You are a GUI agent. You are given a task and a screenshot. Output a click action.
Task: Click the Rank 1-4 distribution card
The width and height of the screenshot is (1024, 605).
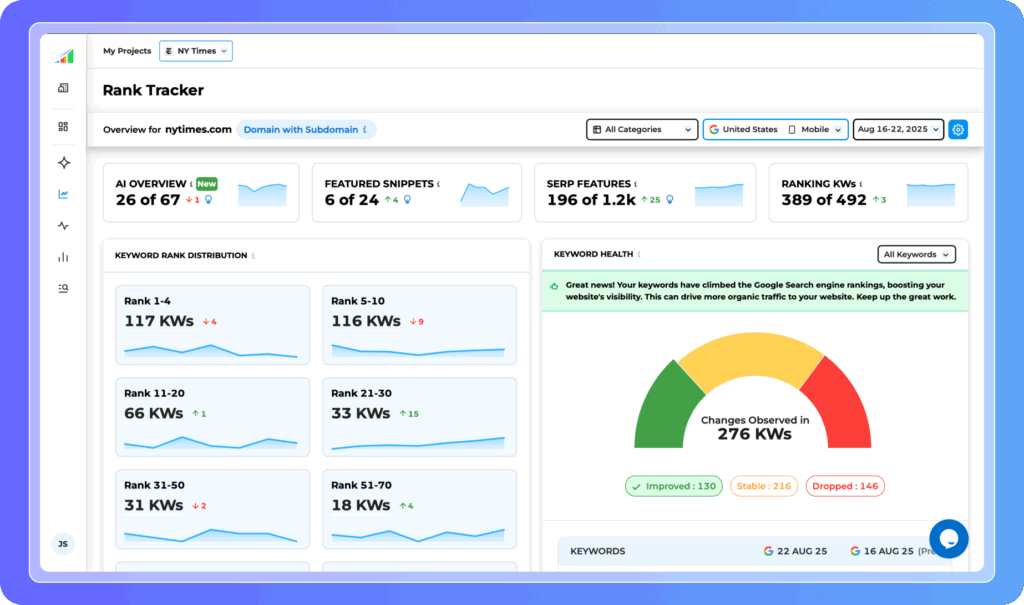pyautogui.click(x=211, y=325)
